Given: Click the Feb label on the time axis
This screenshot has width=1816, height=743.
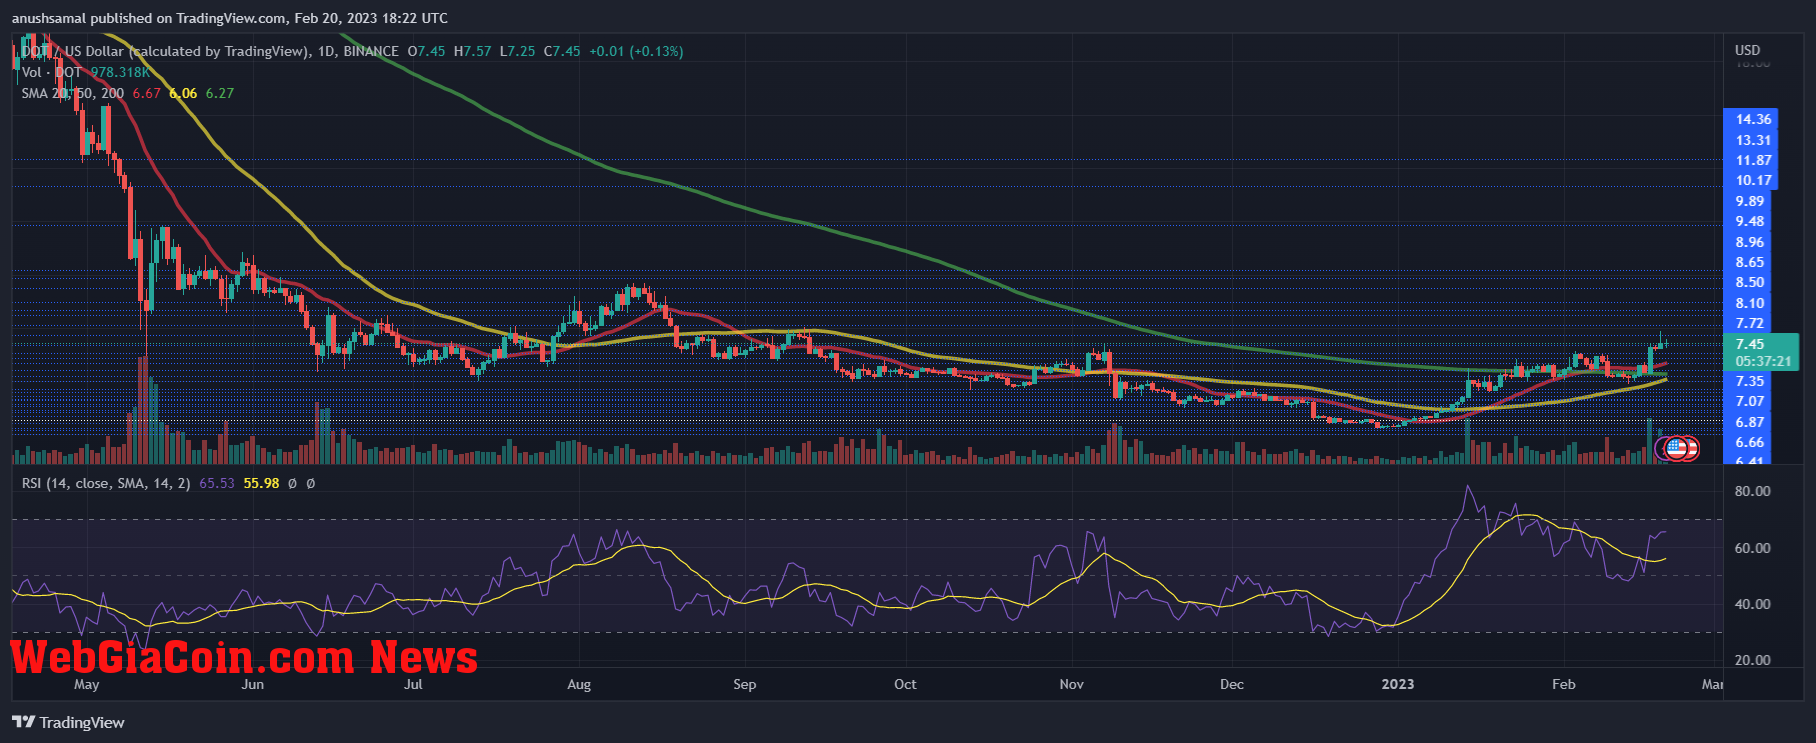Looking at the screenshot, I should click(1563, 684).
